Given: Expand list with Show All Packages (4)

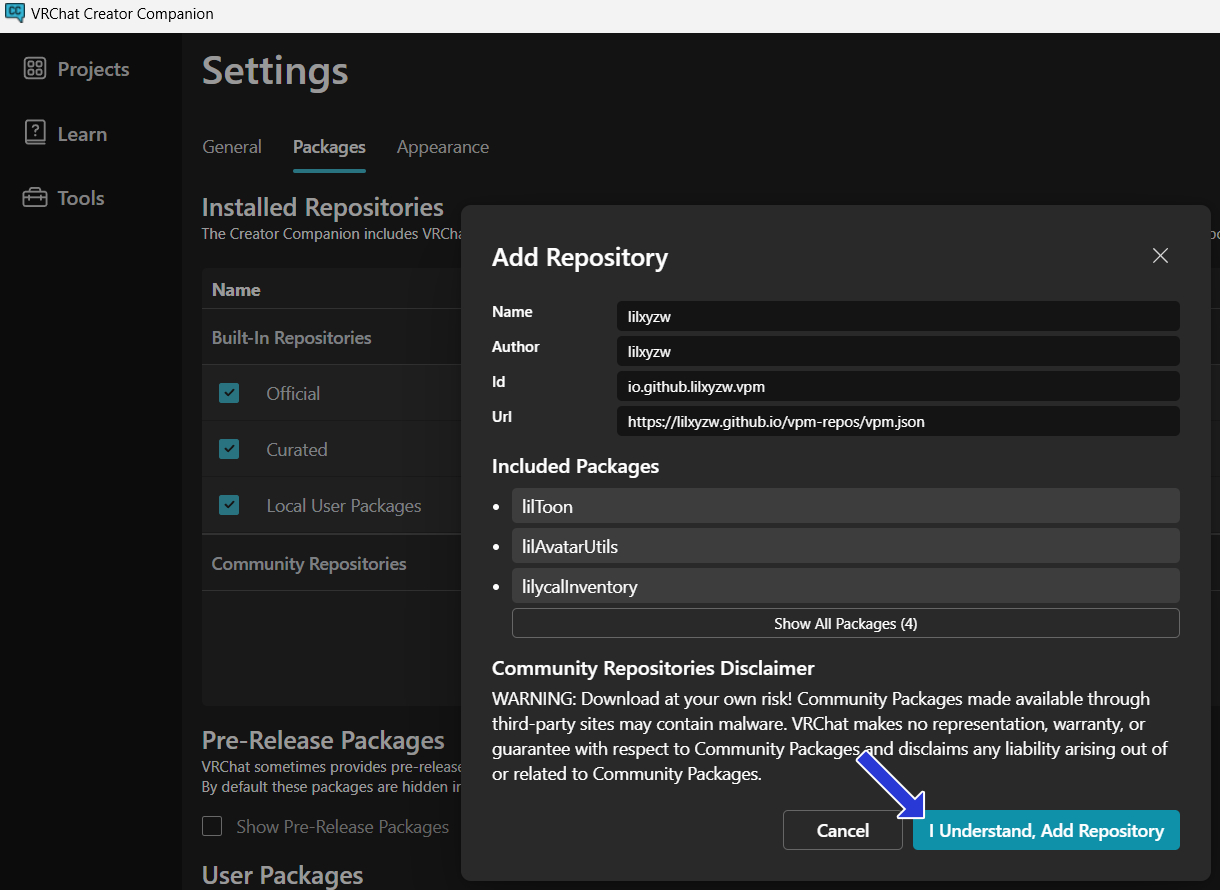Looking at the screenshot, I should pos(845,623).
